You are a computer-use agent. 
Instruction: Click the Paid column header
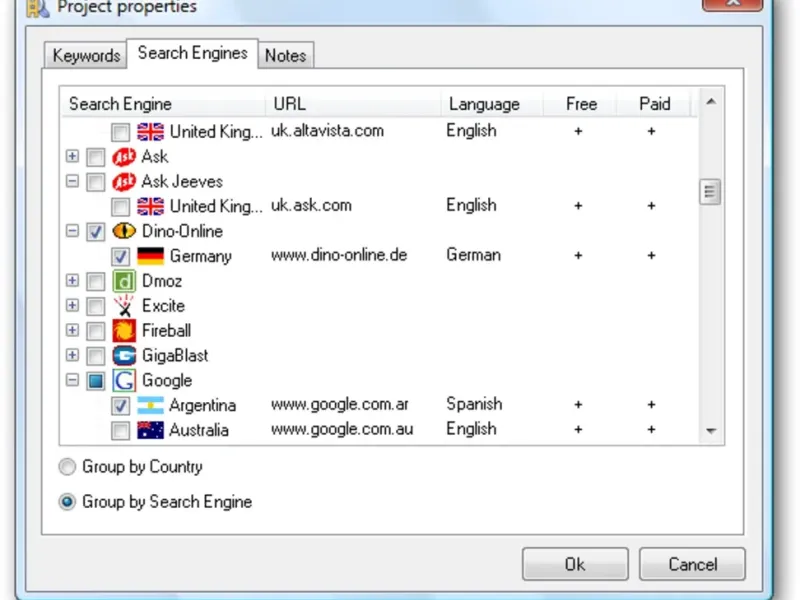coord(654,104)
